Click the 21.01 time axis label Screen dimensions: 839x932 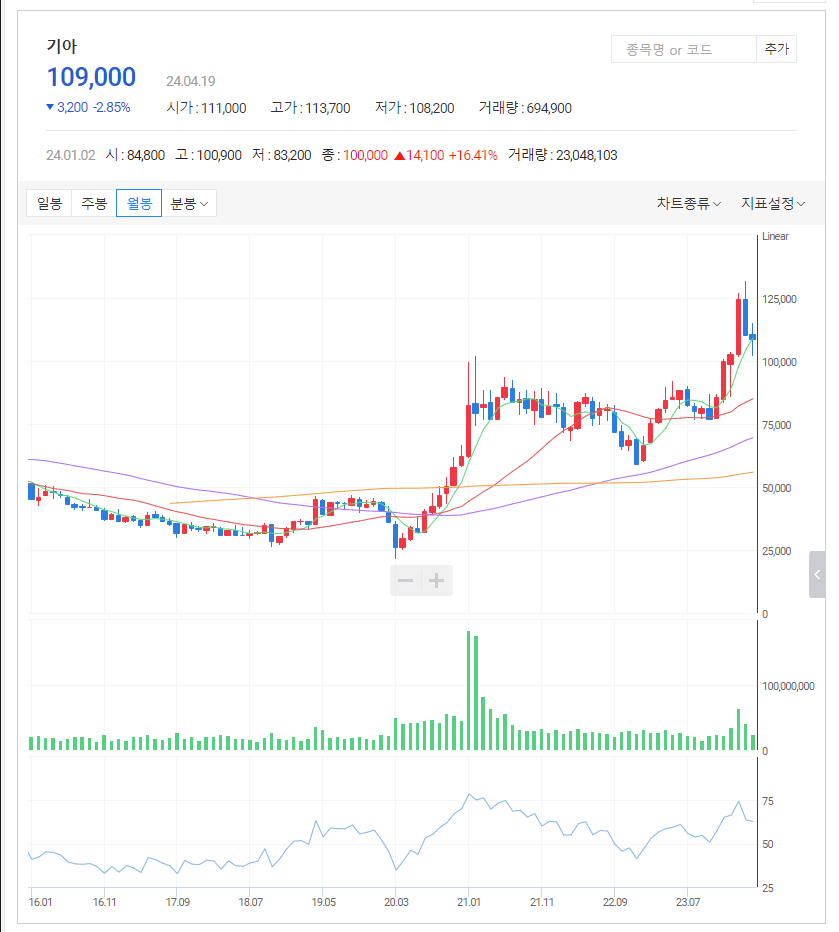[469, 902]
